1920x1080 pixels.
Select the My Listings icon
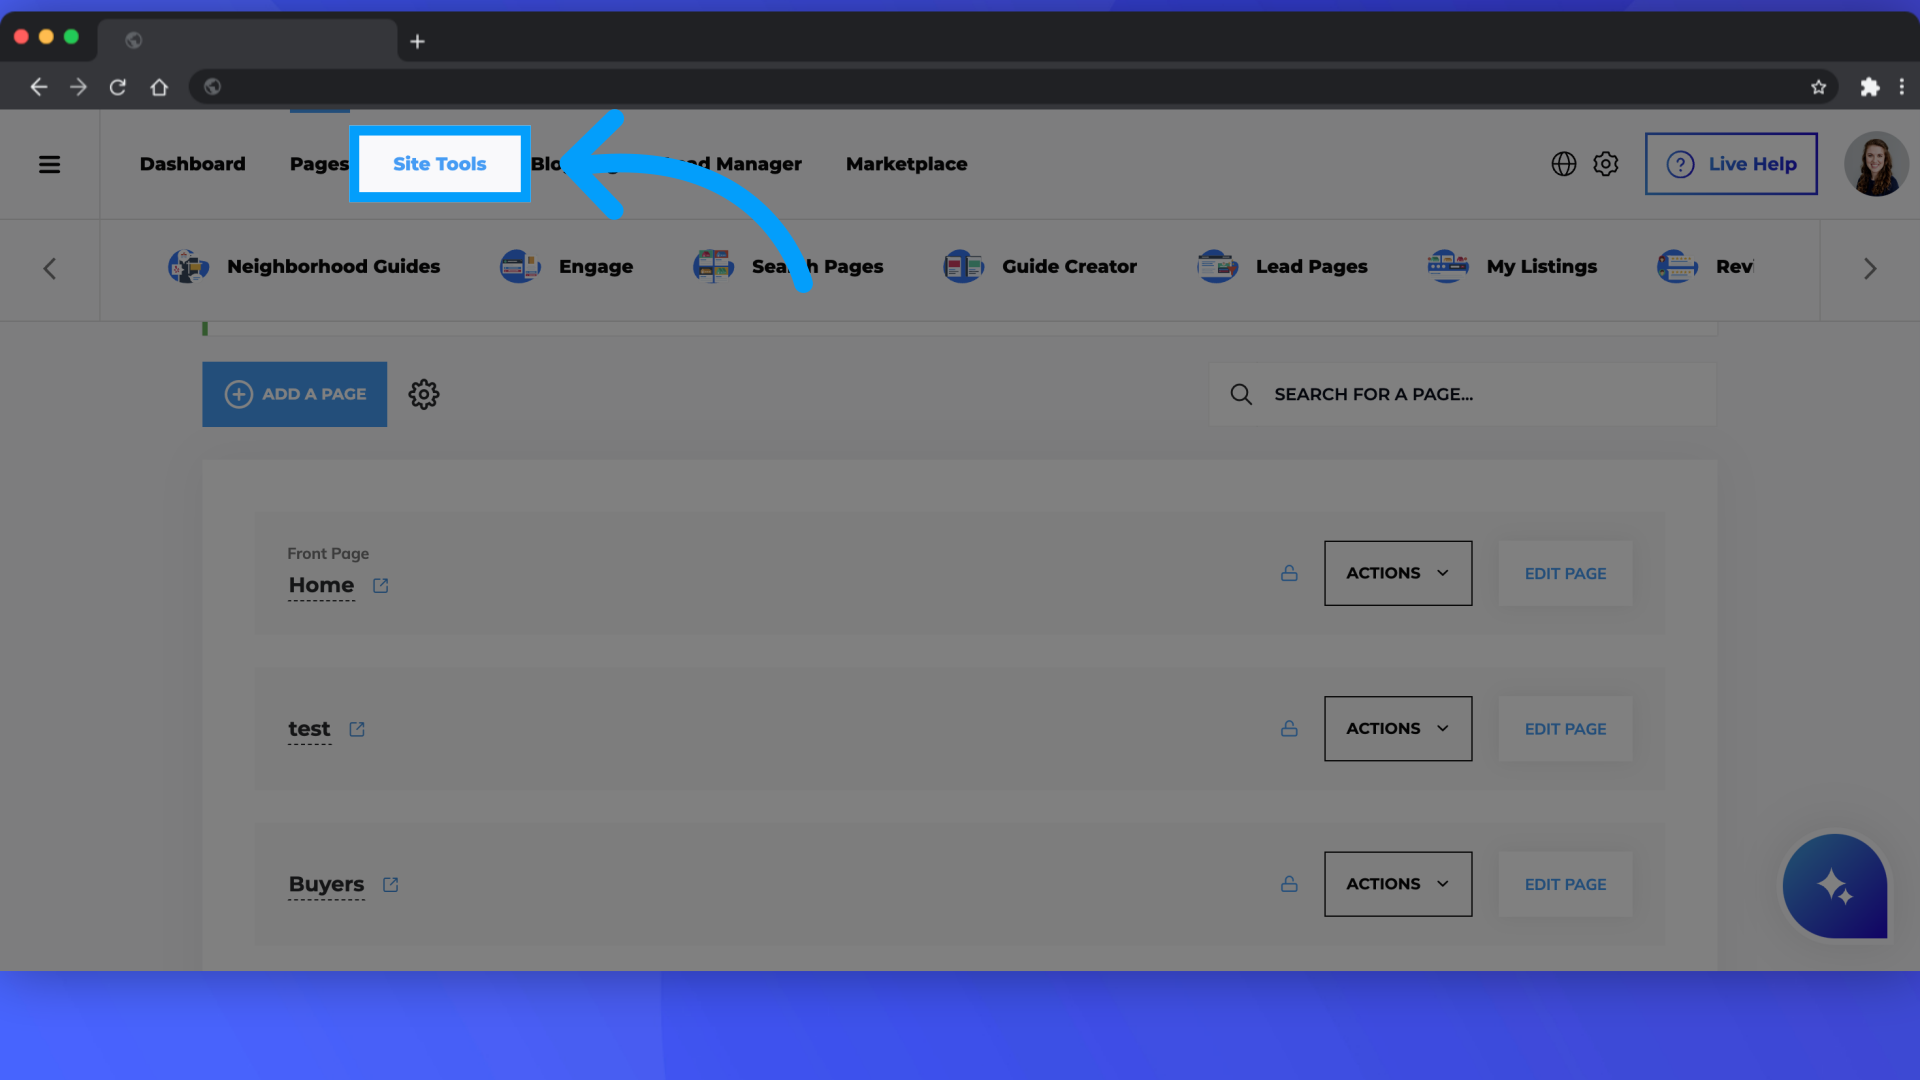pyautogui.click(x=1447, y=265)
